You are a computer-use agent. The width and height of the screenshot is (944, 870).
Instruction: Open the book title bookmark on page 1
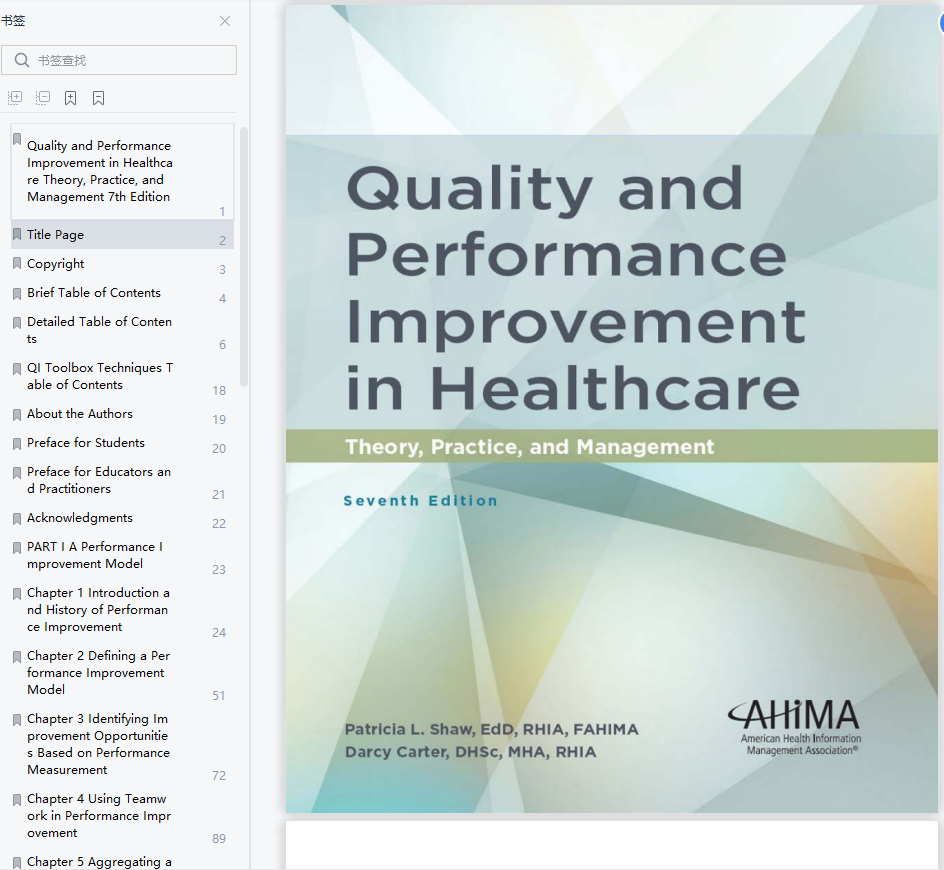pos(122,172)
